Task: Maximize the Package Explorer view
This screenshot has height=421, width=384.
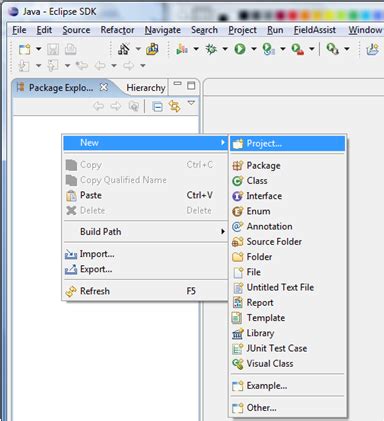Action: 191,86
